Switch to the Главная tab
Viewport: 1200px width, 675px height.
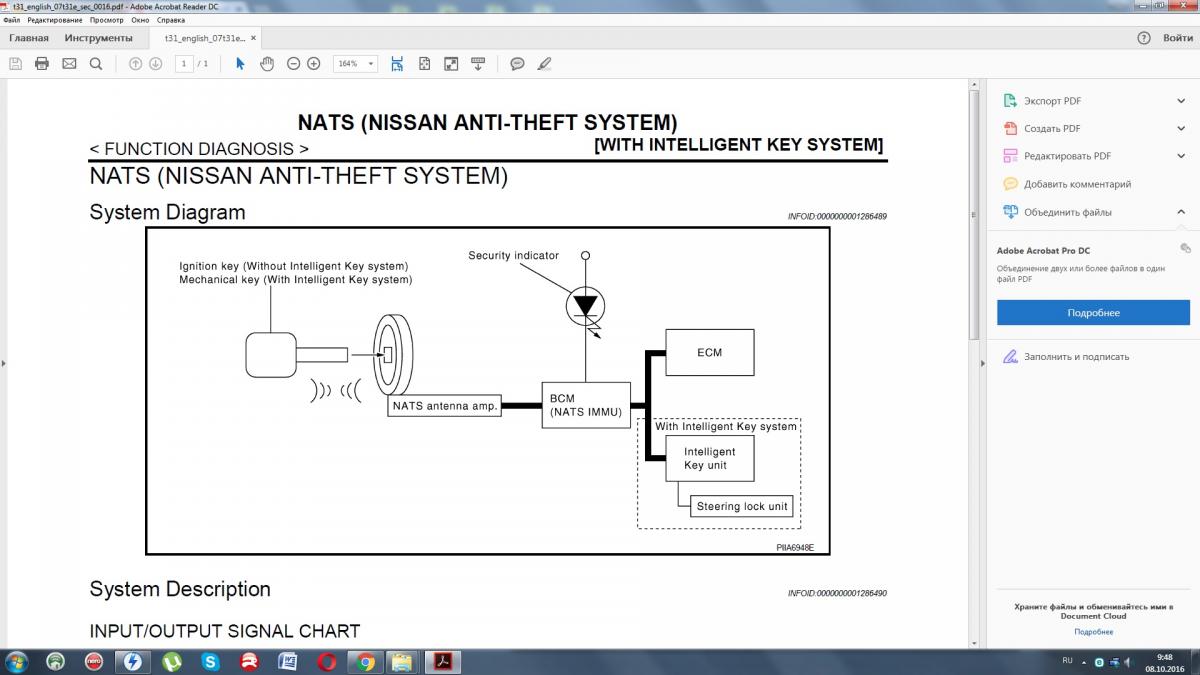point(29,38)
